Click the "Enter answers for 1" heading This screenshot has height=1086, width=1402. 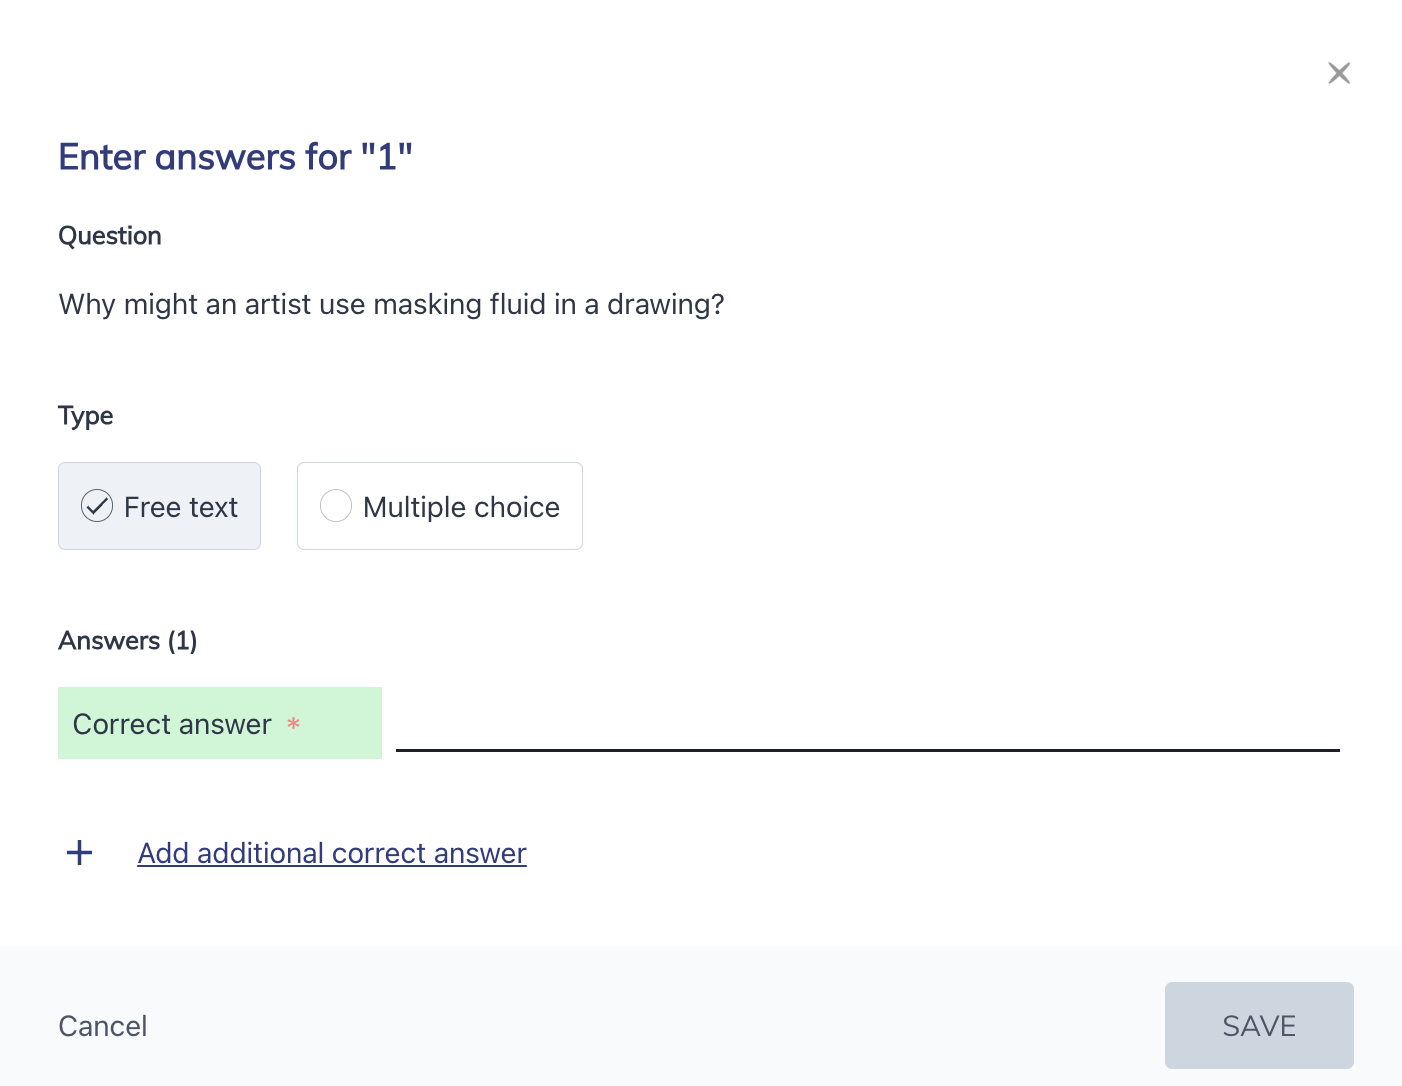[x=236, y=157]
